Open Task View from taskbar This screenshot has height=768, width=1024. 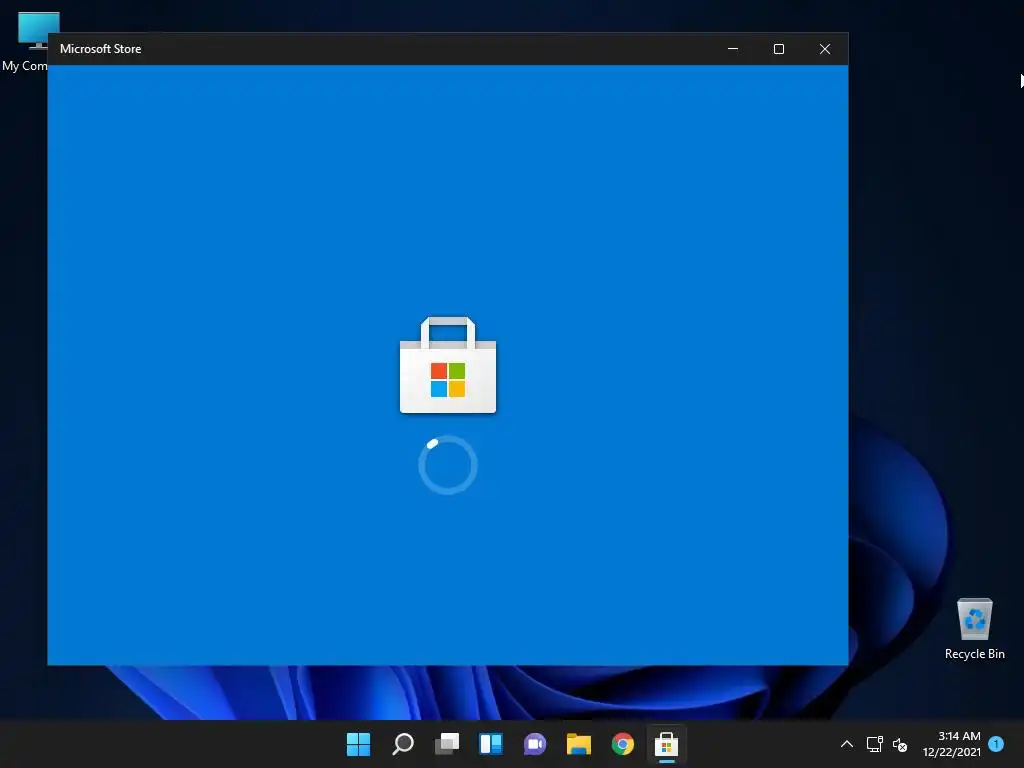tap(447, 744)
